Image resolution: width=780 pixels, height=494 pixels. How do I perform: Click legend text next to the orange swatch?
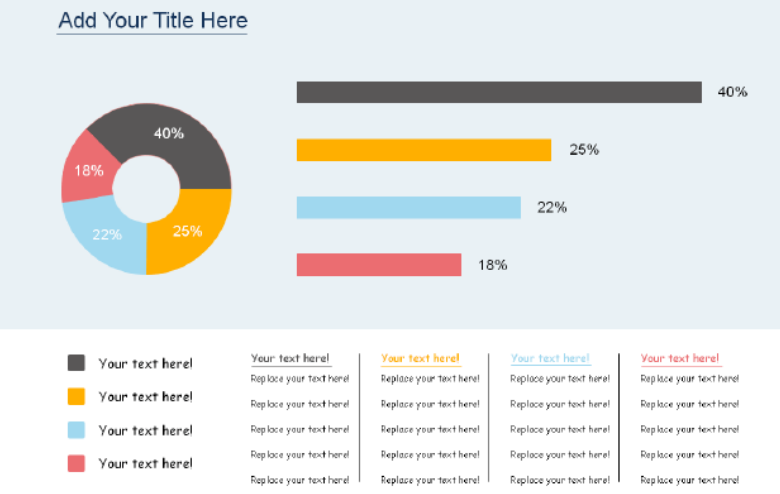point(145,397)
